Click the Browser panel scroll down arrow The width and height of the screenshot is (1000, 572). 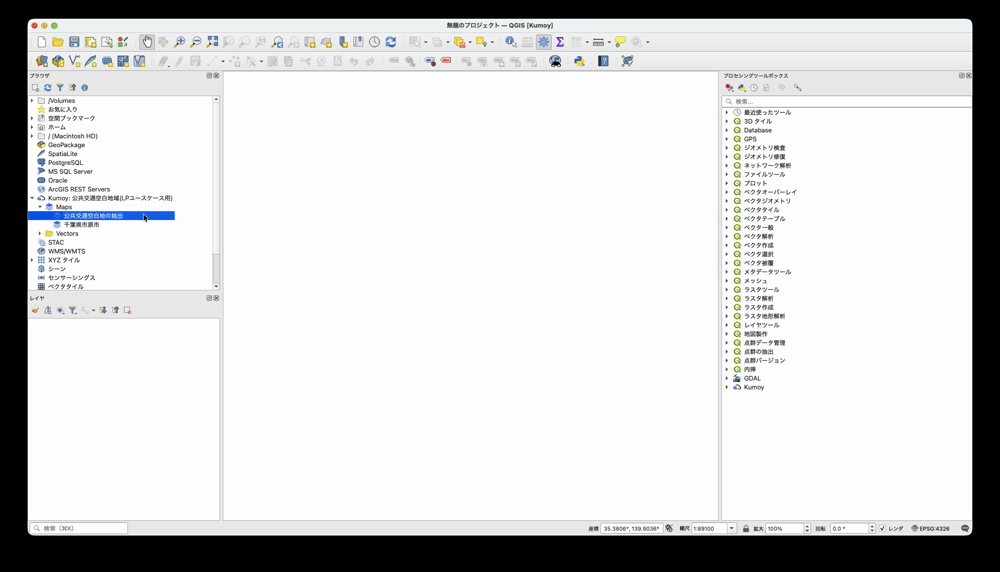tap(216, 287)
